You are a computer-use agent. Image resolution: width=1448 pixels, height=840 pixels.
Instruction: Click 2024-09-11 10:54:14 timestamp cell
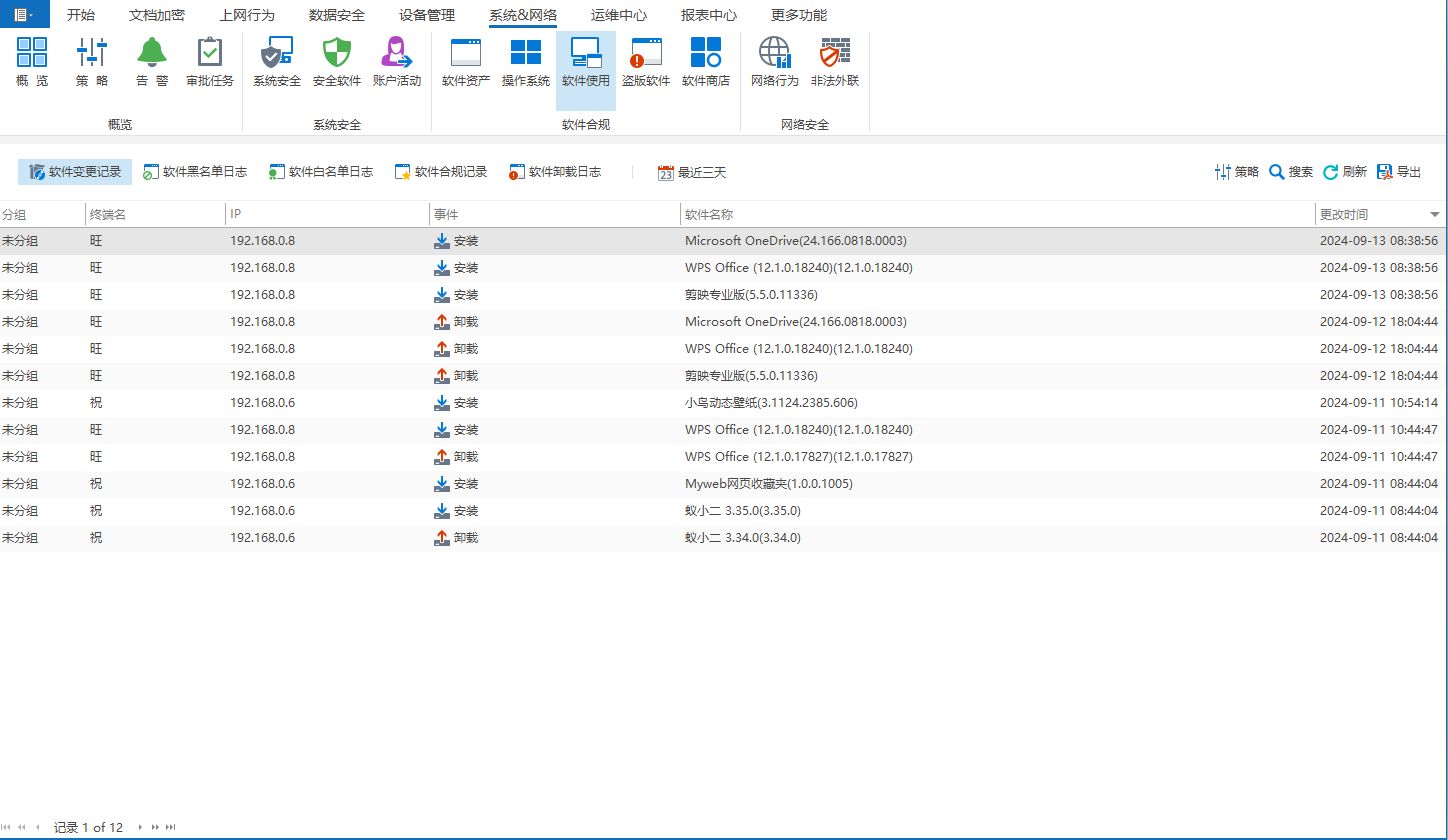1379,403
